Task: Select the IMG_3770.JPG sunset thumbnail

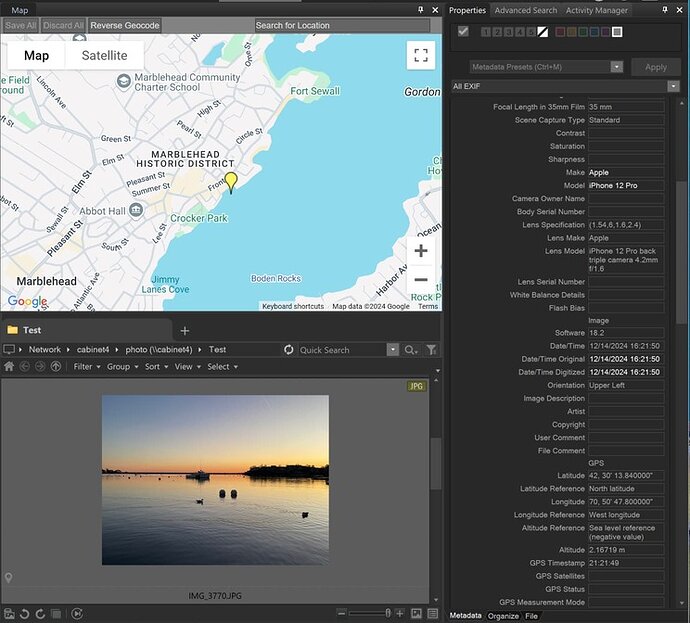Action: pyautogui.click(x=215, y=479)
